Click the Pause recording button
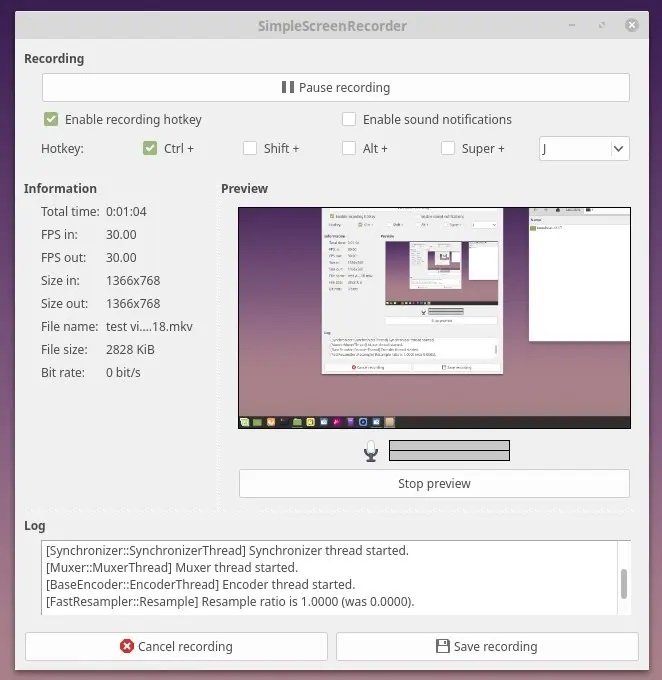 tap(335, 88)
